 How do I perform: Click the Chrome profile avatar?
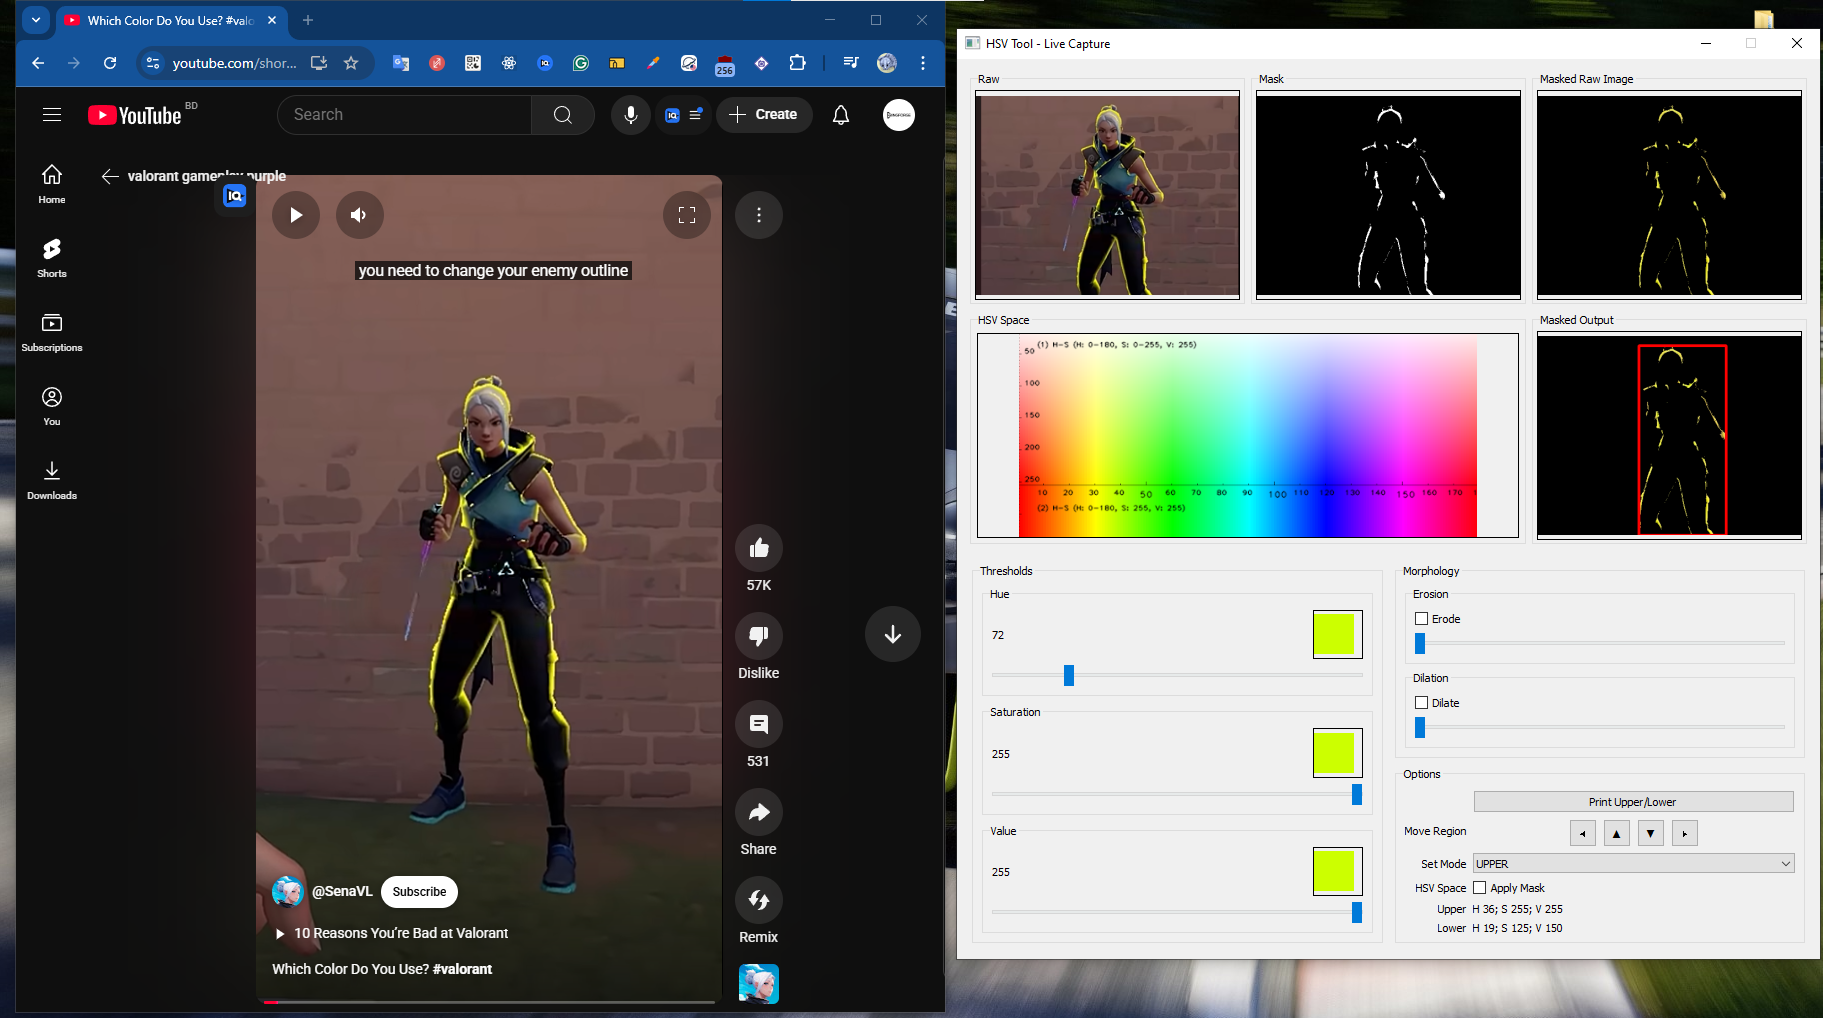pos(887,63)
